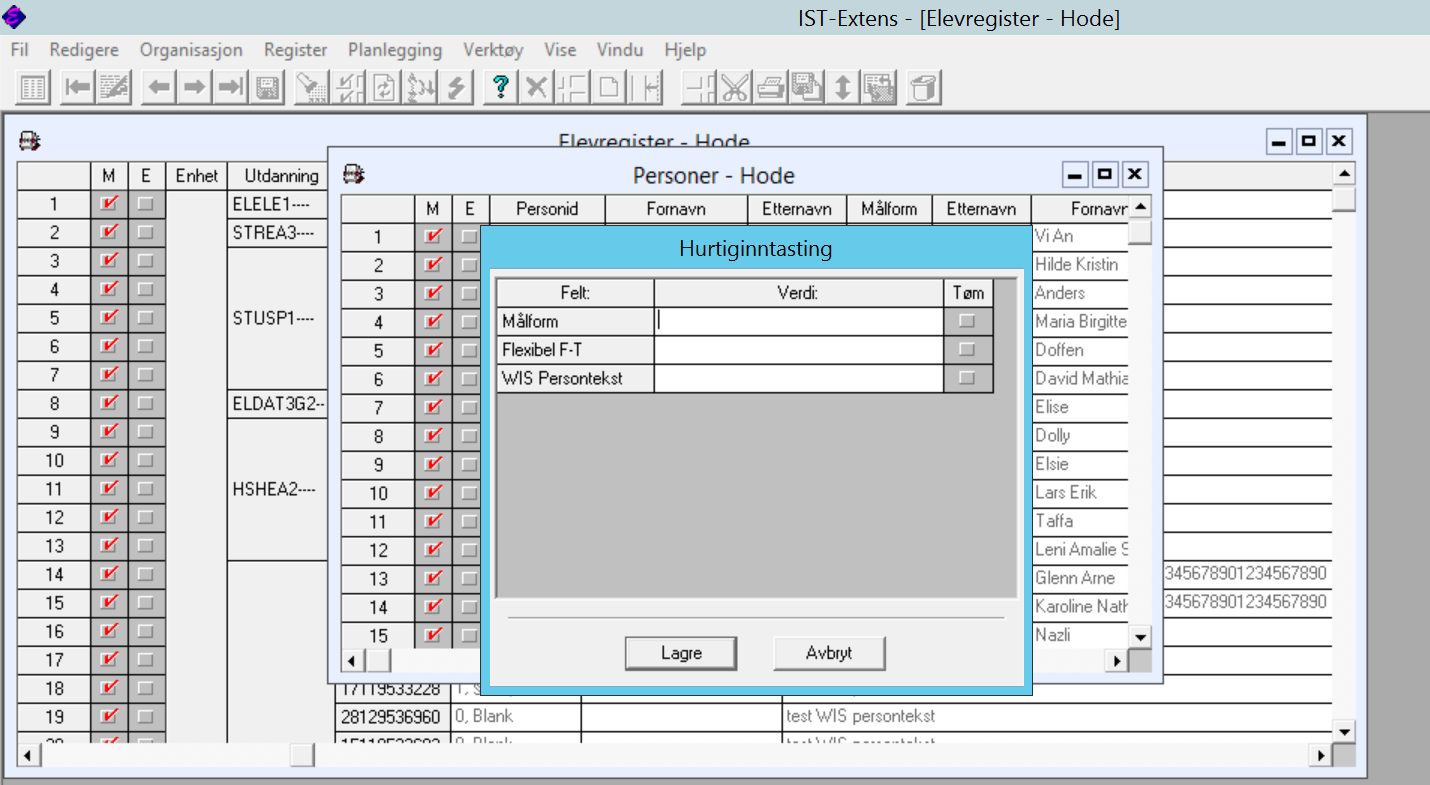Open the Vise menu

(x=560, y=50)
